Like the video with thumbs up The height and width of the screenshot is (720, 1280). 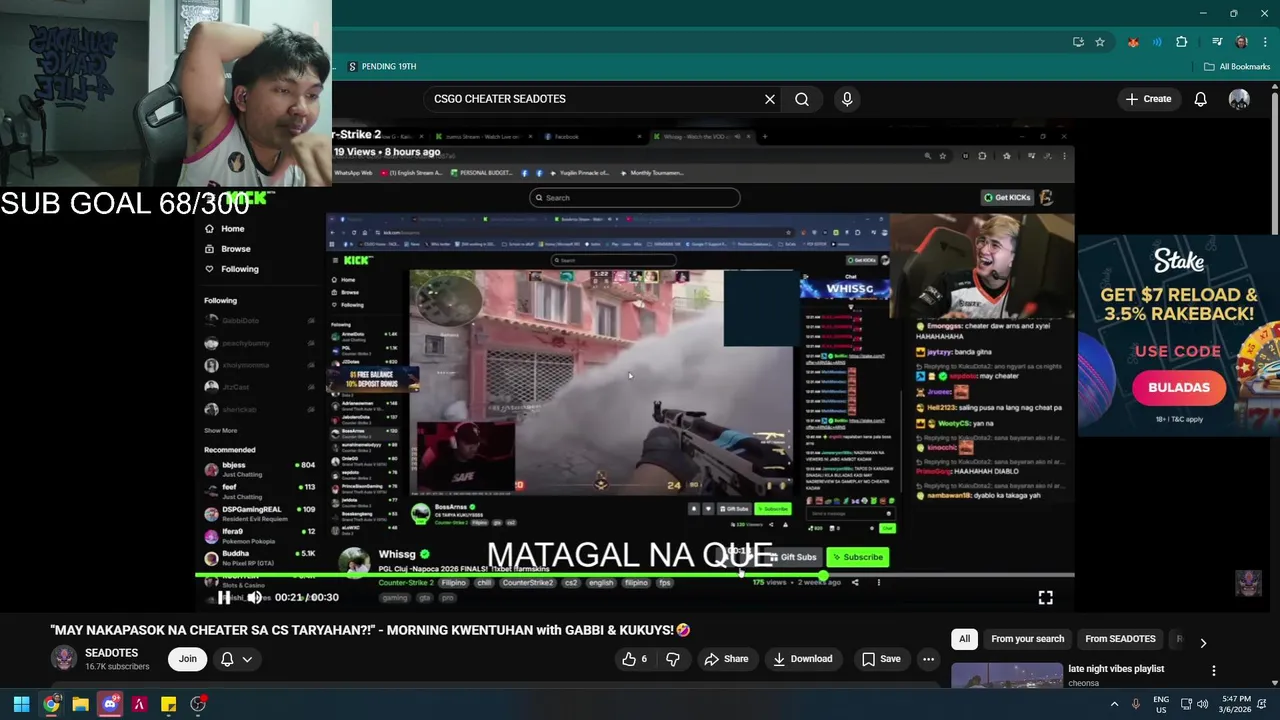pyautogui.click(x=634, y=659)
